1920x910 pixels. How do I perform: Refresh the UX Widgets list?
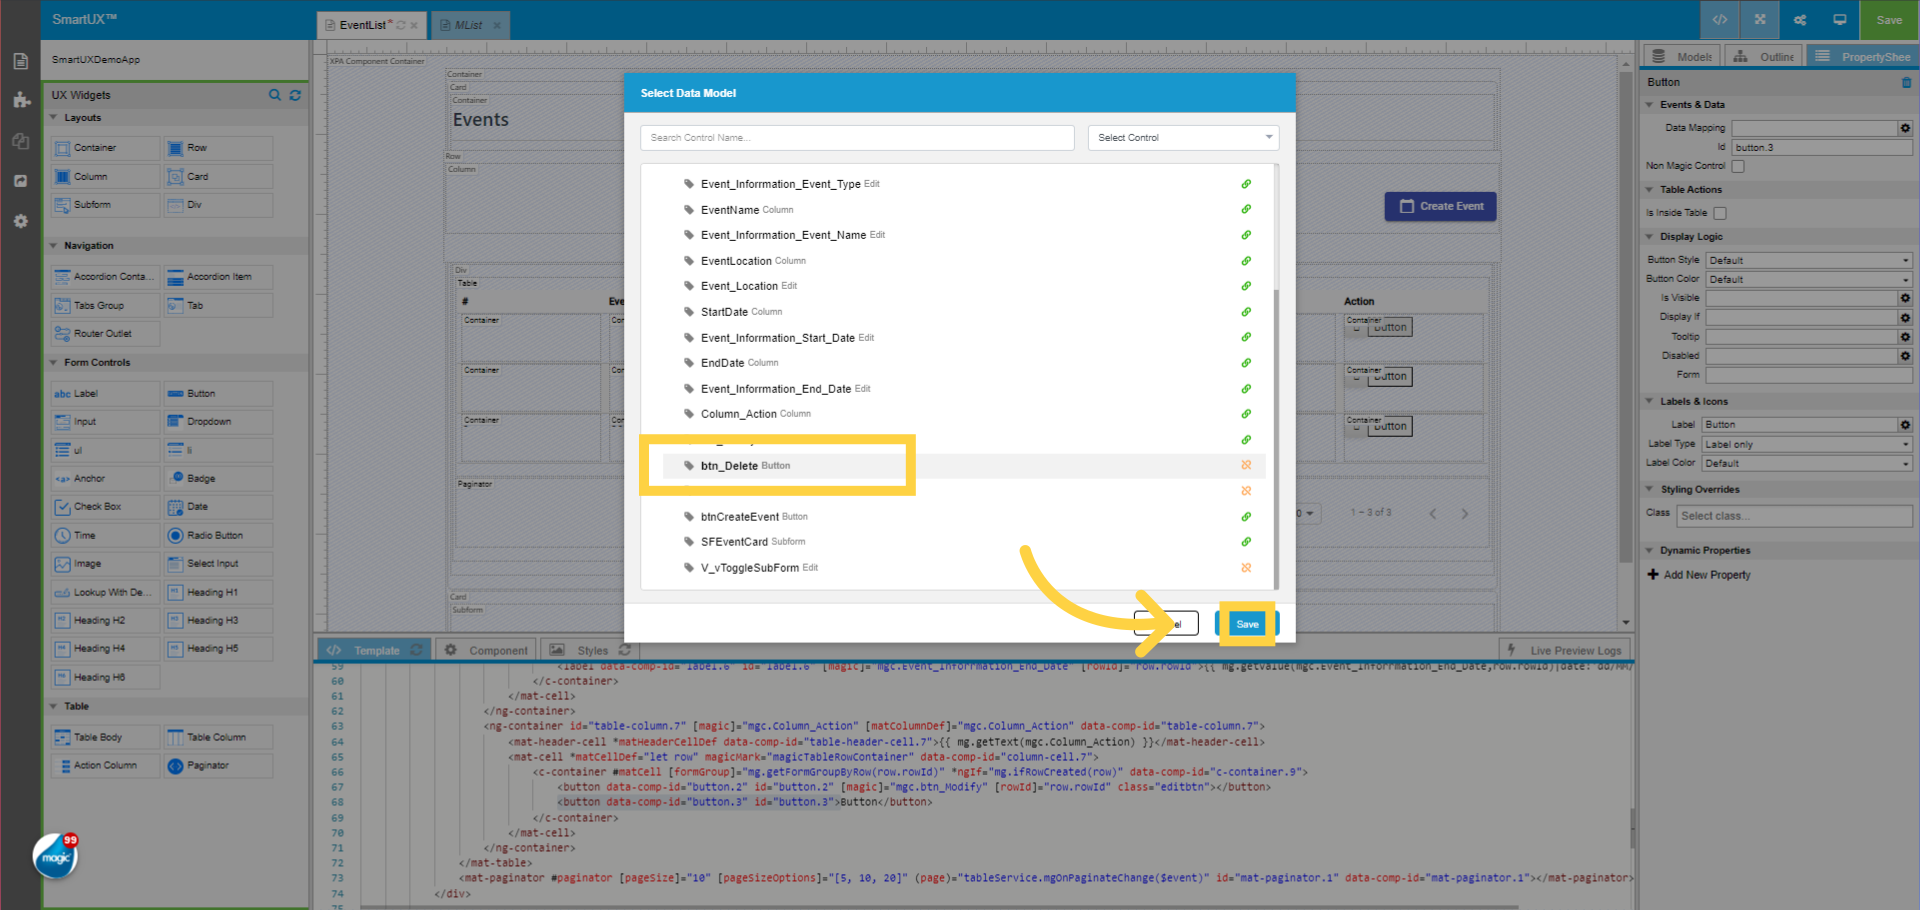295,95
